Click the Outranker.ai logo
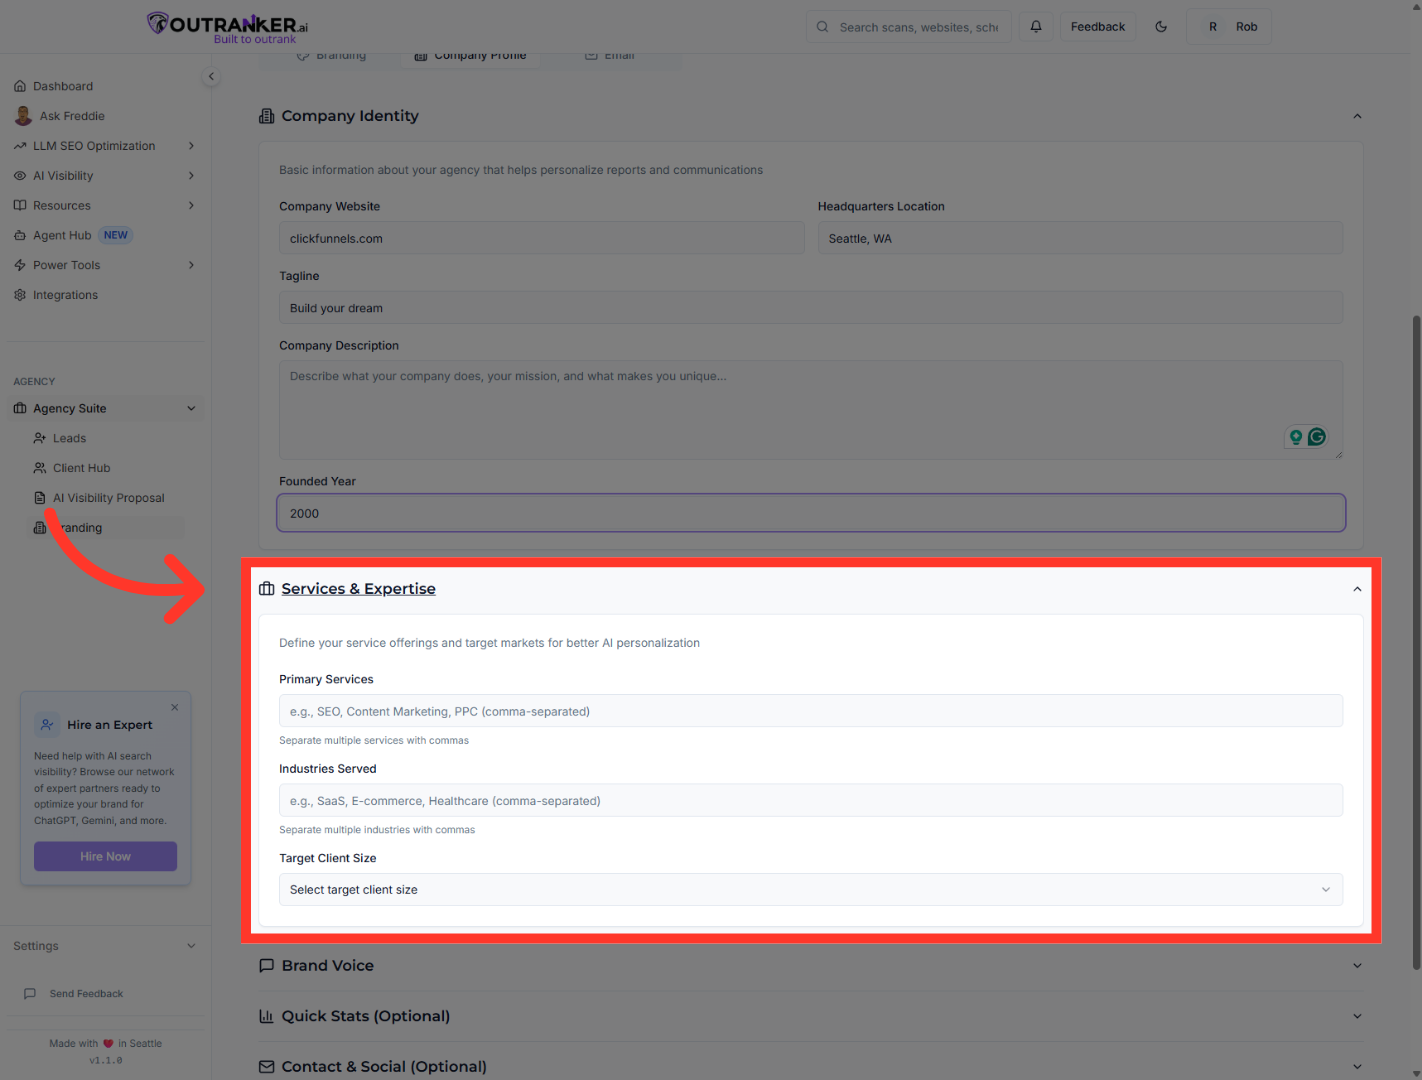 [228, 27]
